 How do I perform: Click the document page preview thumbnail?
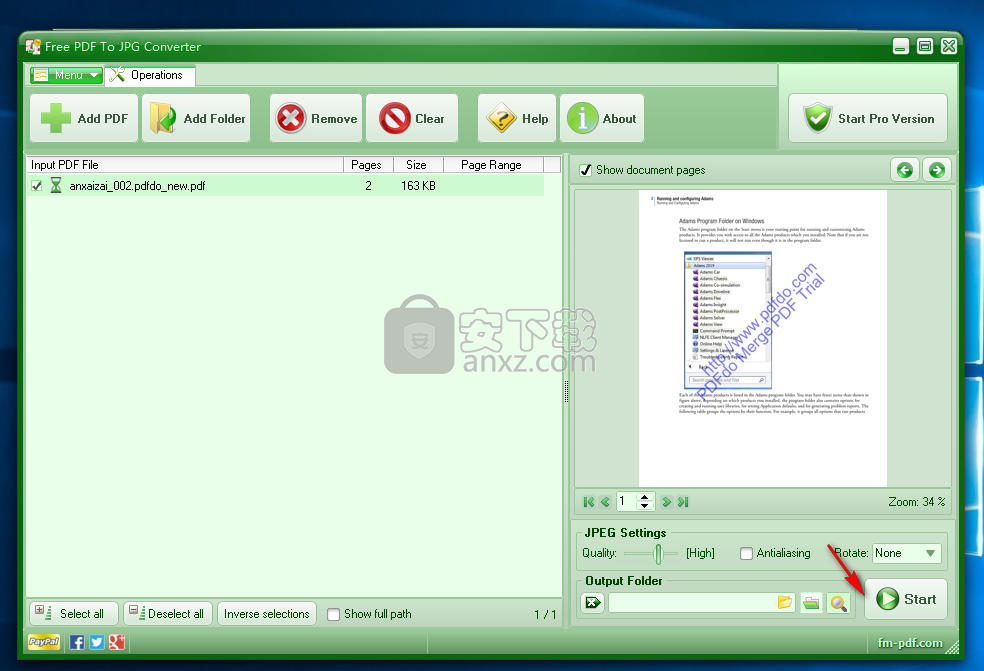762,338
